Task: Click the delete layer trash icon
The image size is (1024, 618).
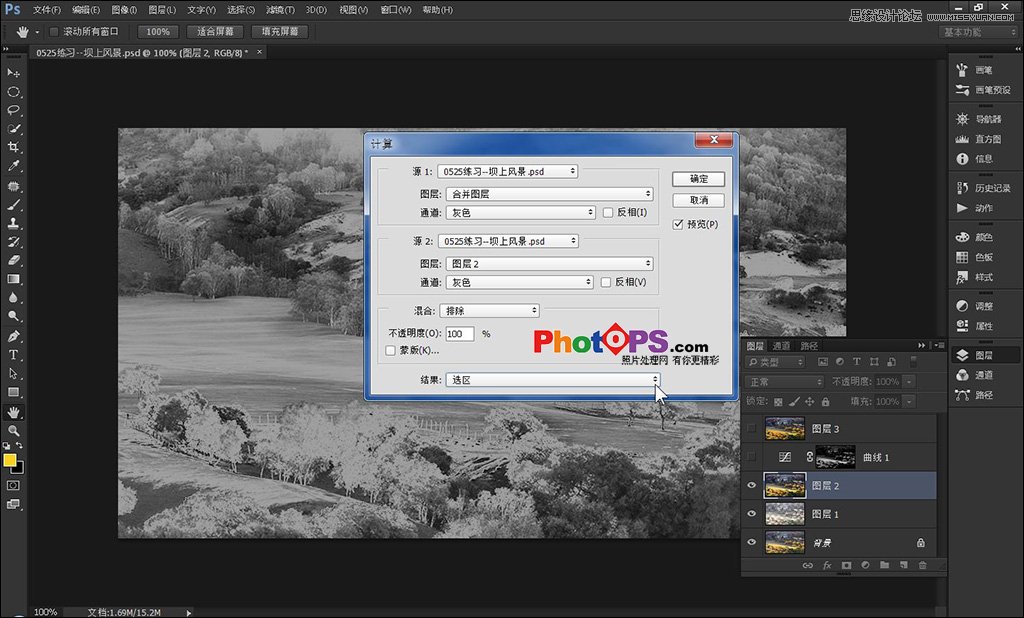Action: click(922, 565)
